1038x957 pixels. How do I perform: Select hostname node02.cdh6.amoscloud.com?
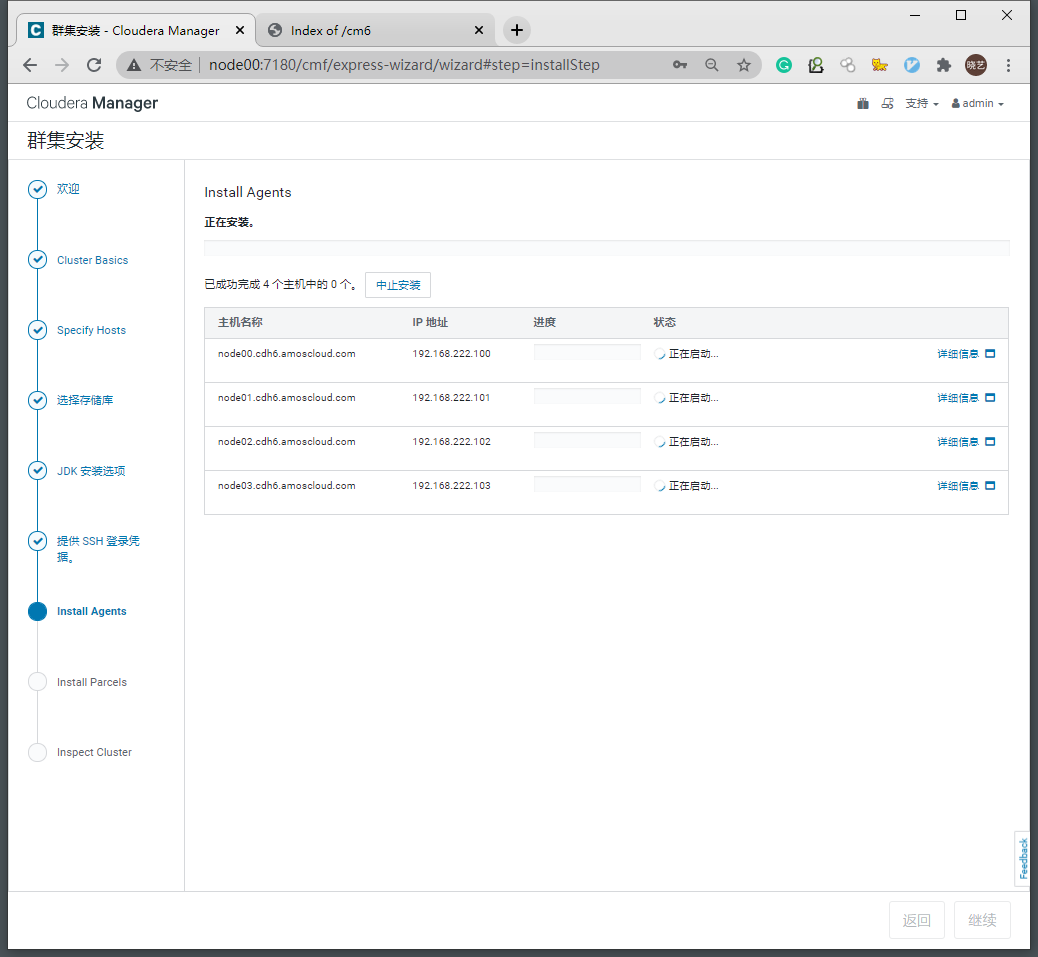point(287,441)
